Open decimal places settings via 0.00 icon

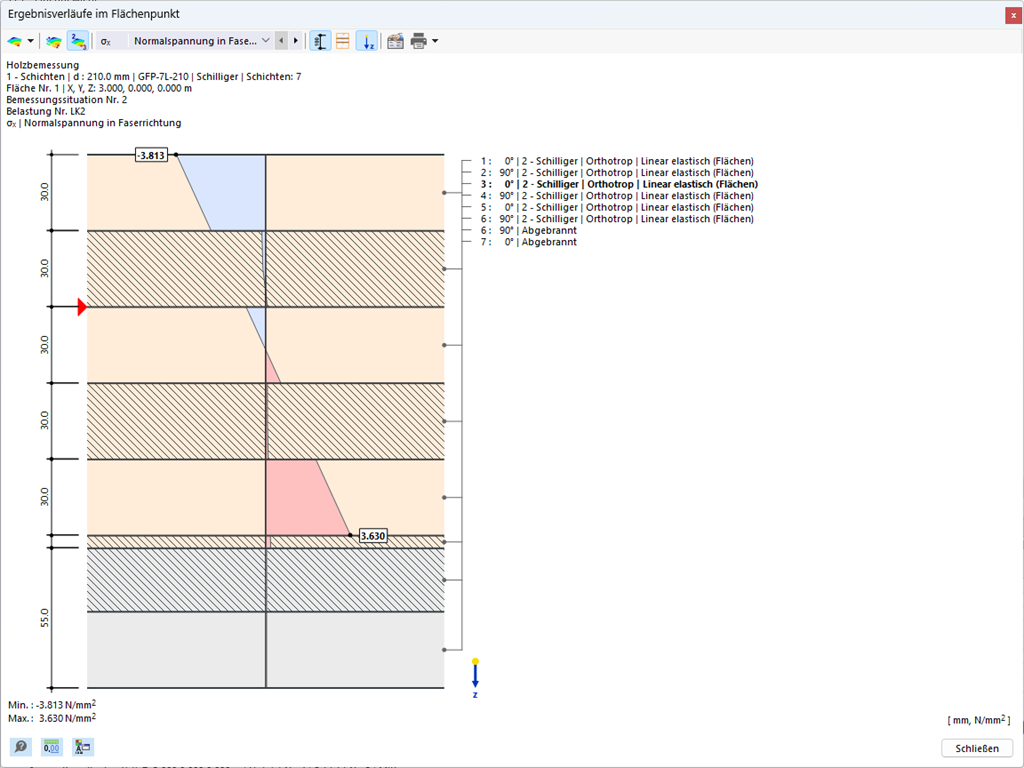tap(50, 747)
